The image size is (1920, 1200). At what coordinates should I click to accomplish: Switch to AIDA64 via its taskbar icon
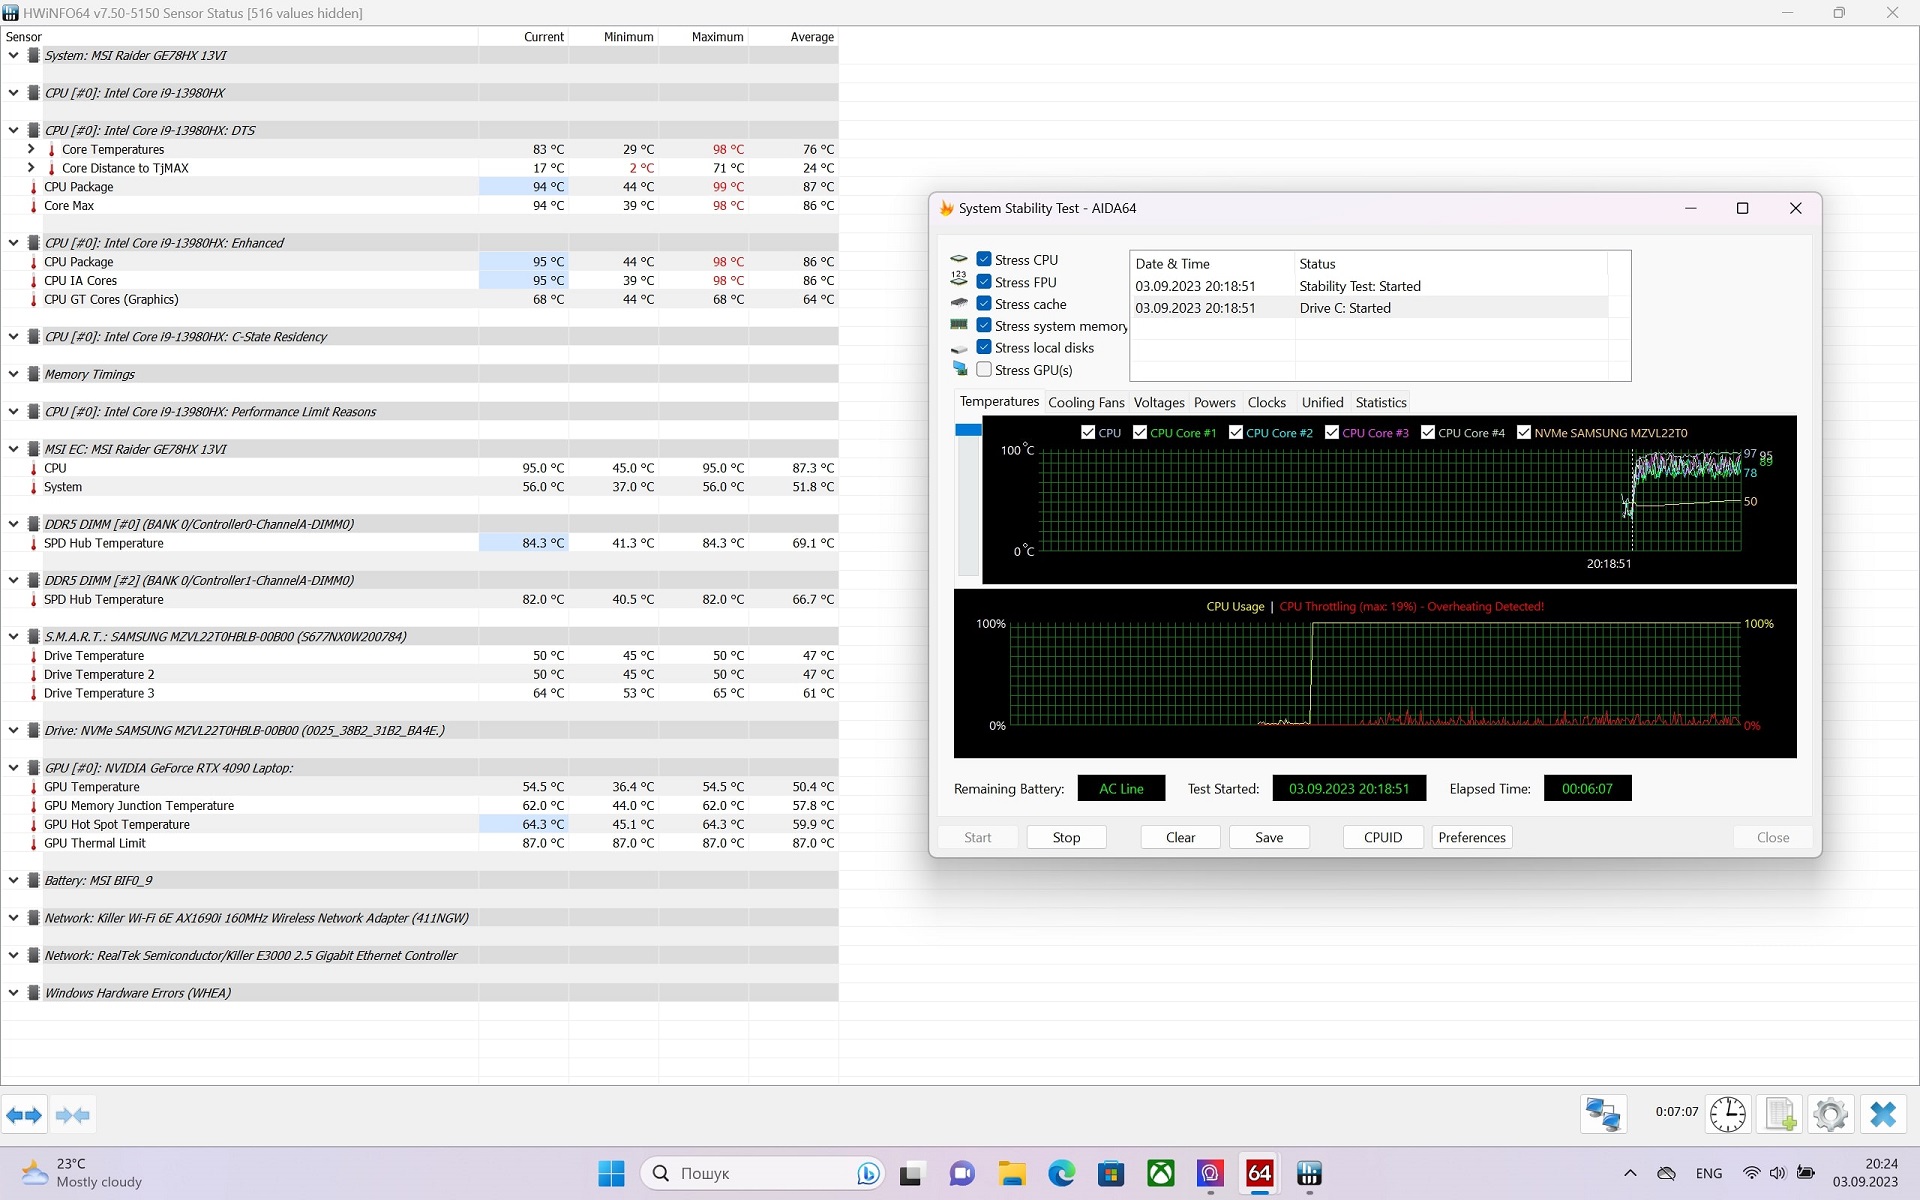click(x=1260, y=1173)
